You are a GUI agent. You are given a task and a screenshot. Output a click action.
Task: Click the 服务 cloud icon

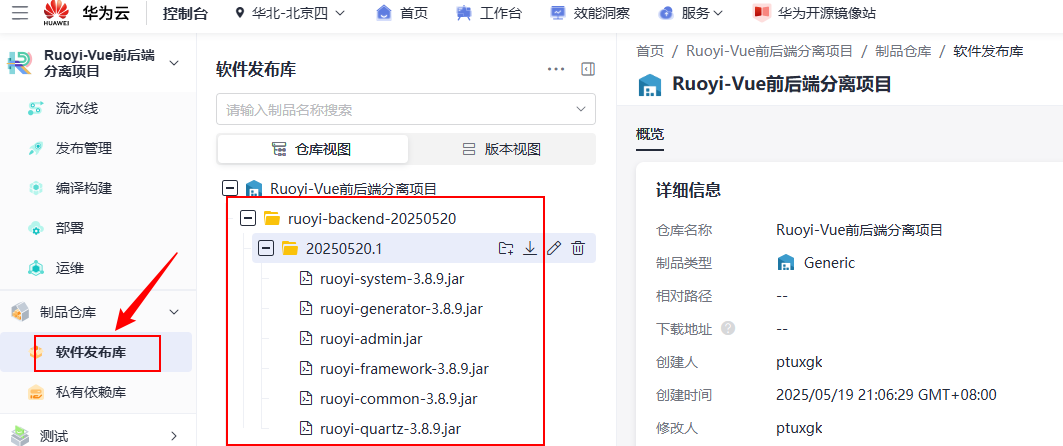tap(666, 13)
